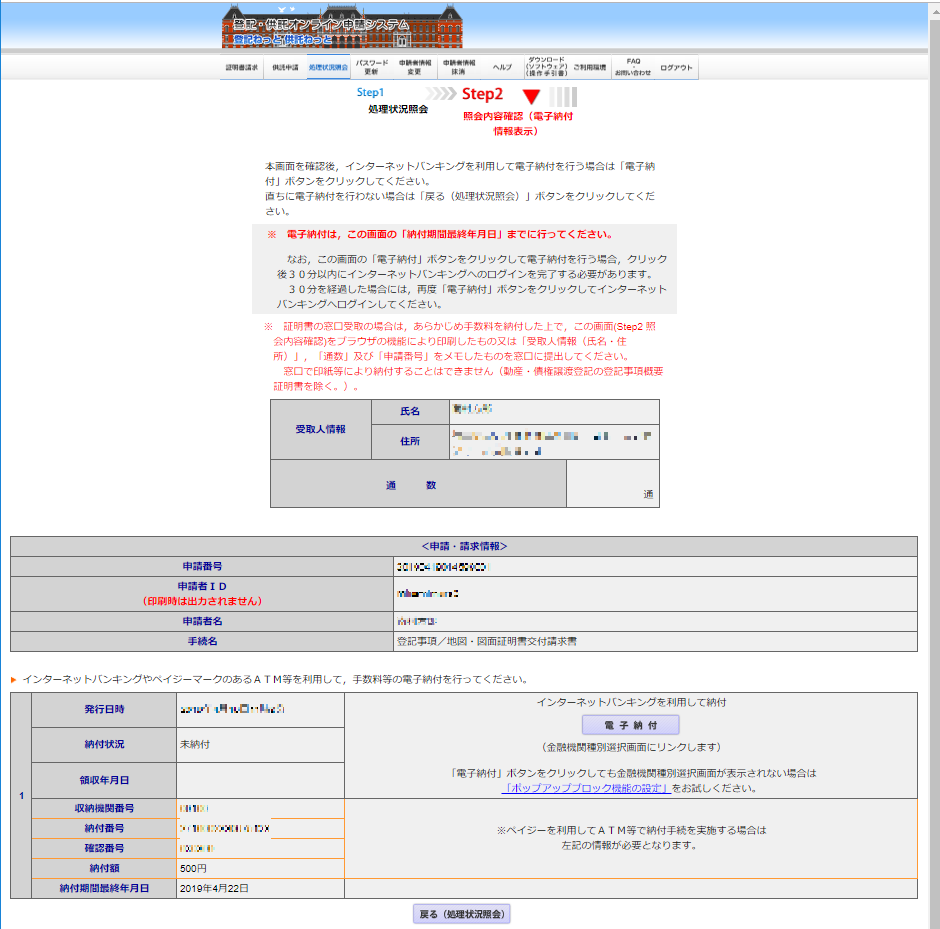Open FAQ・お問い合わせ in the navigation

(x=632, y=67)
